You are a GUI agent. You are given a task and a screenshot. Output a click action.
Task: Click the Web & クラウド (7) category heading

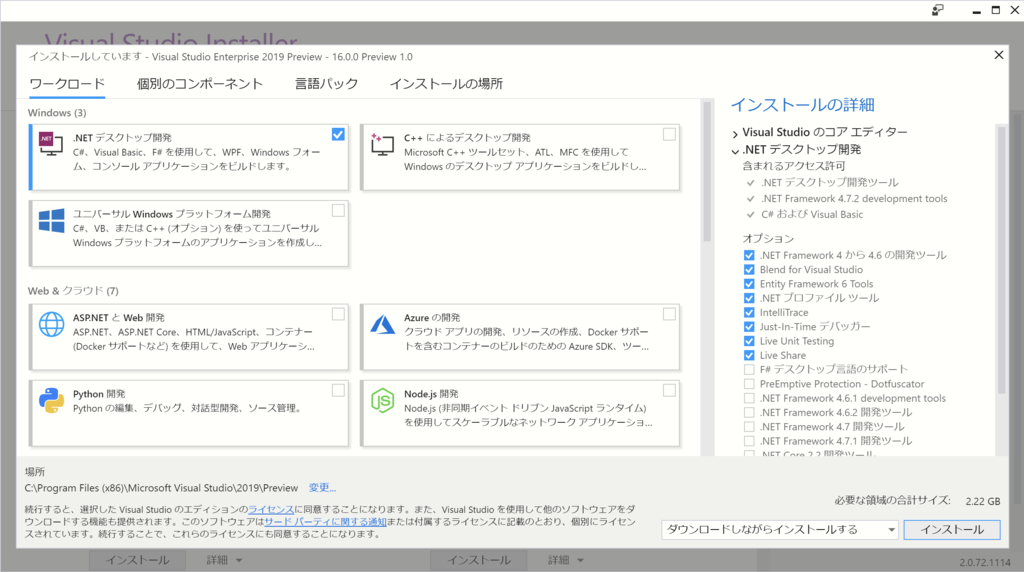pos(73,291)
